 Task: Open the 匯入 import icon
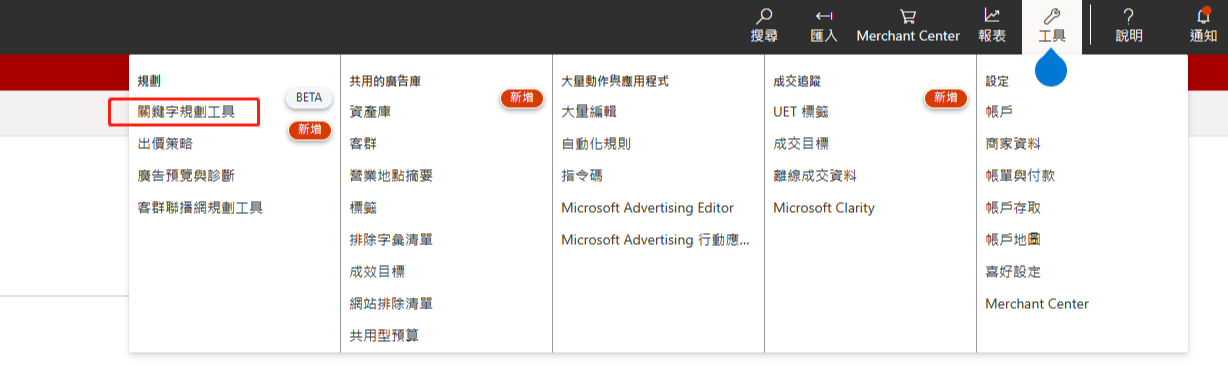824,16
